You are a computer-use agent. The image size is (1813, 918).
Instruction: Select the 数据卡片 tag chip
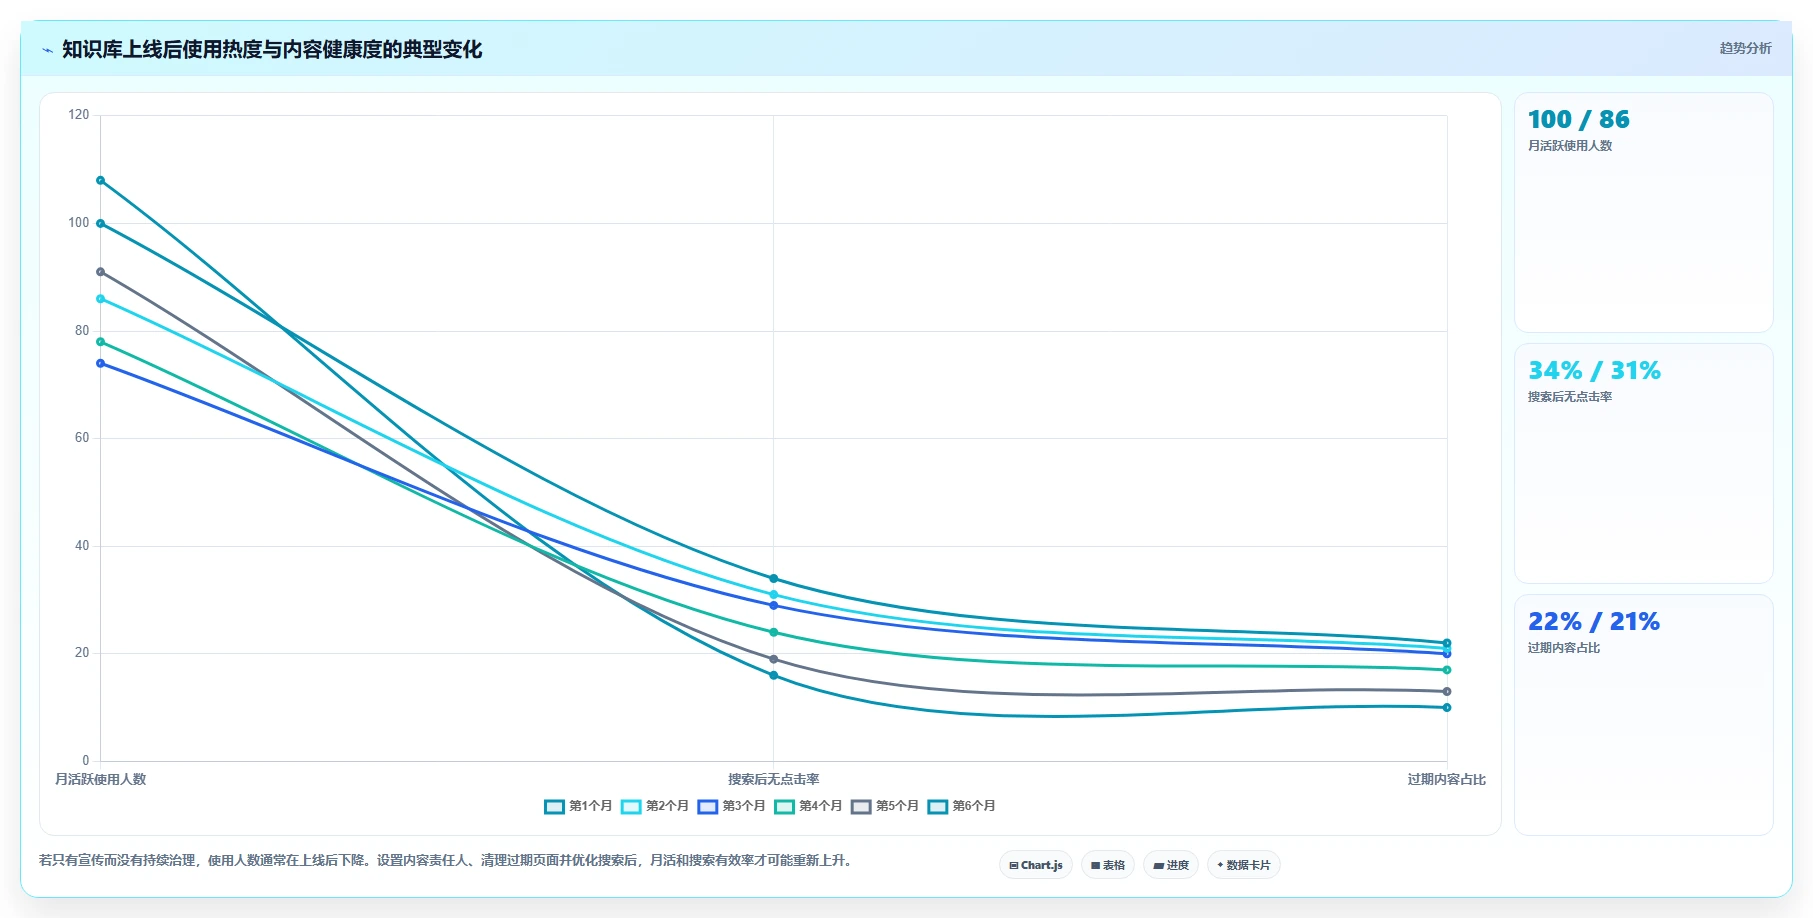1244,865
